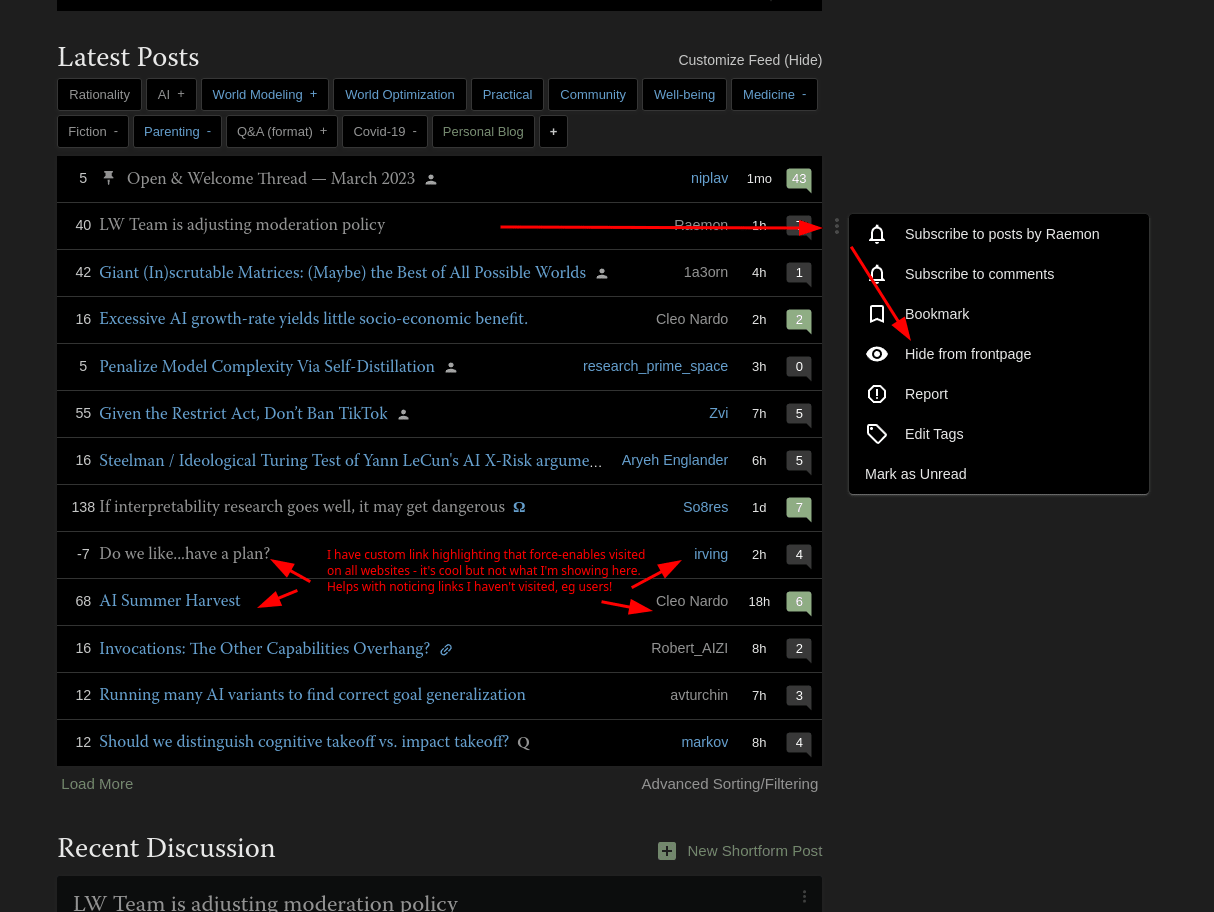Choose Subscribe to comments menu entry
Screen dimensions: 1214x912
[979, 274]
